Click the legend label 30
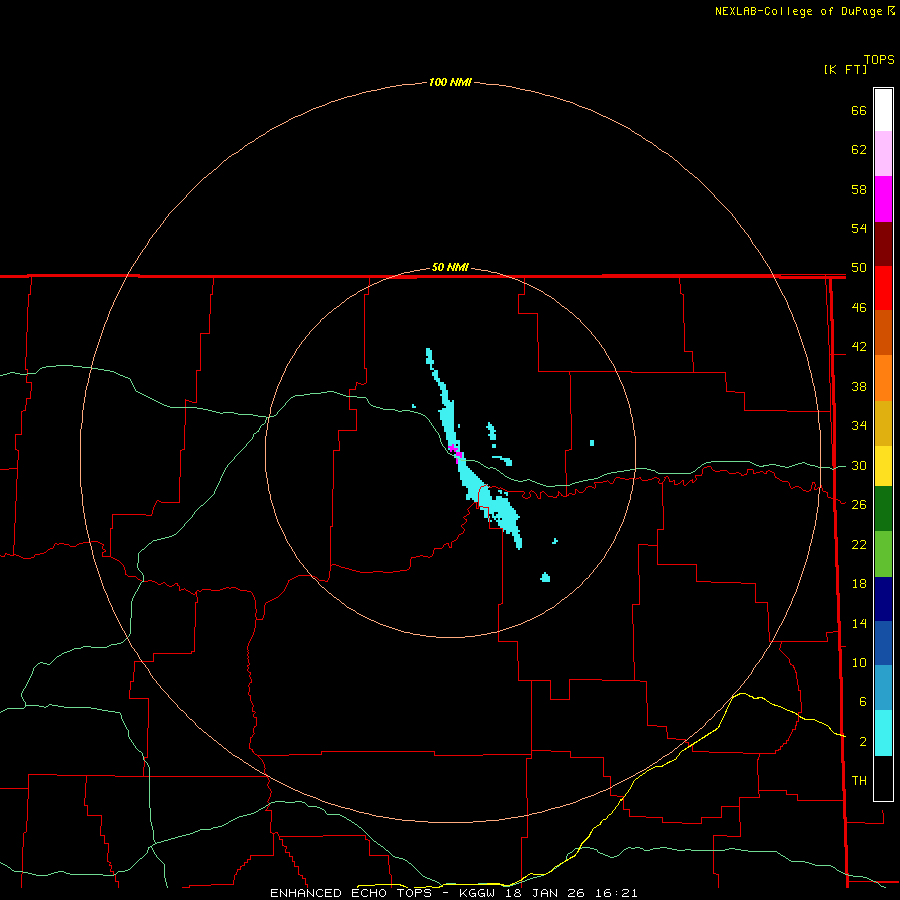The image size is (900, 900). 859,465
